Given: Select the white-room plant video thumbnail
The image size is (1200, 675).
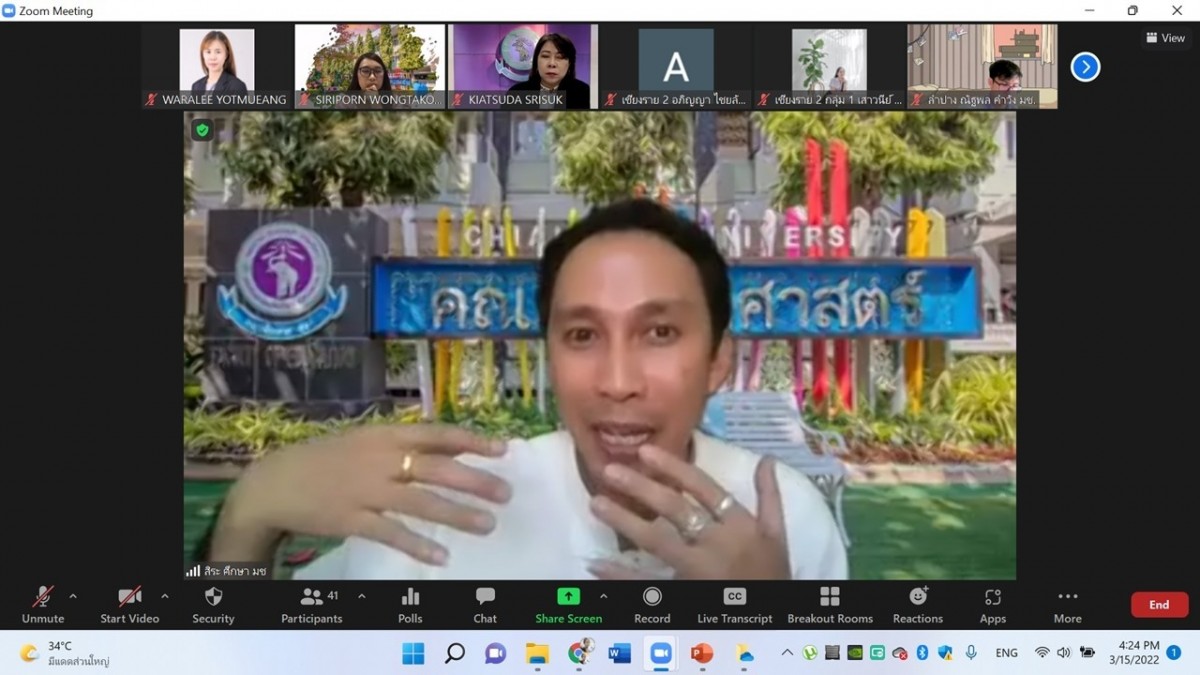Looking at the screenshot, I should tap(829, 66).
